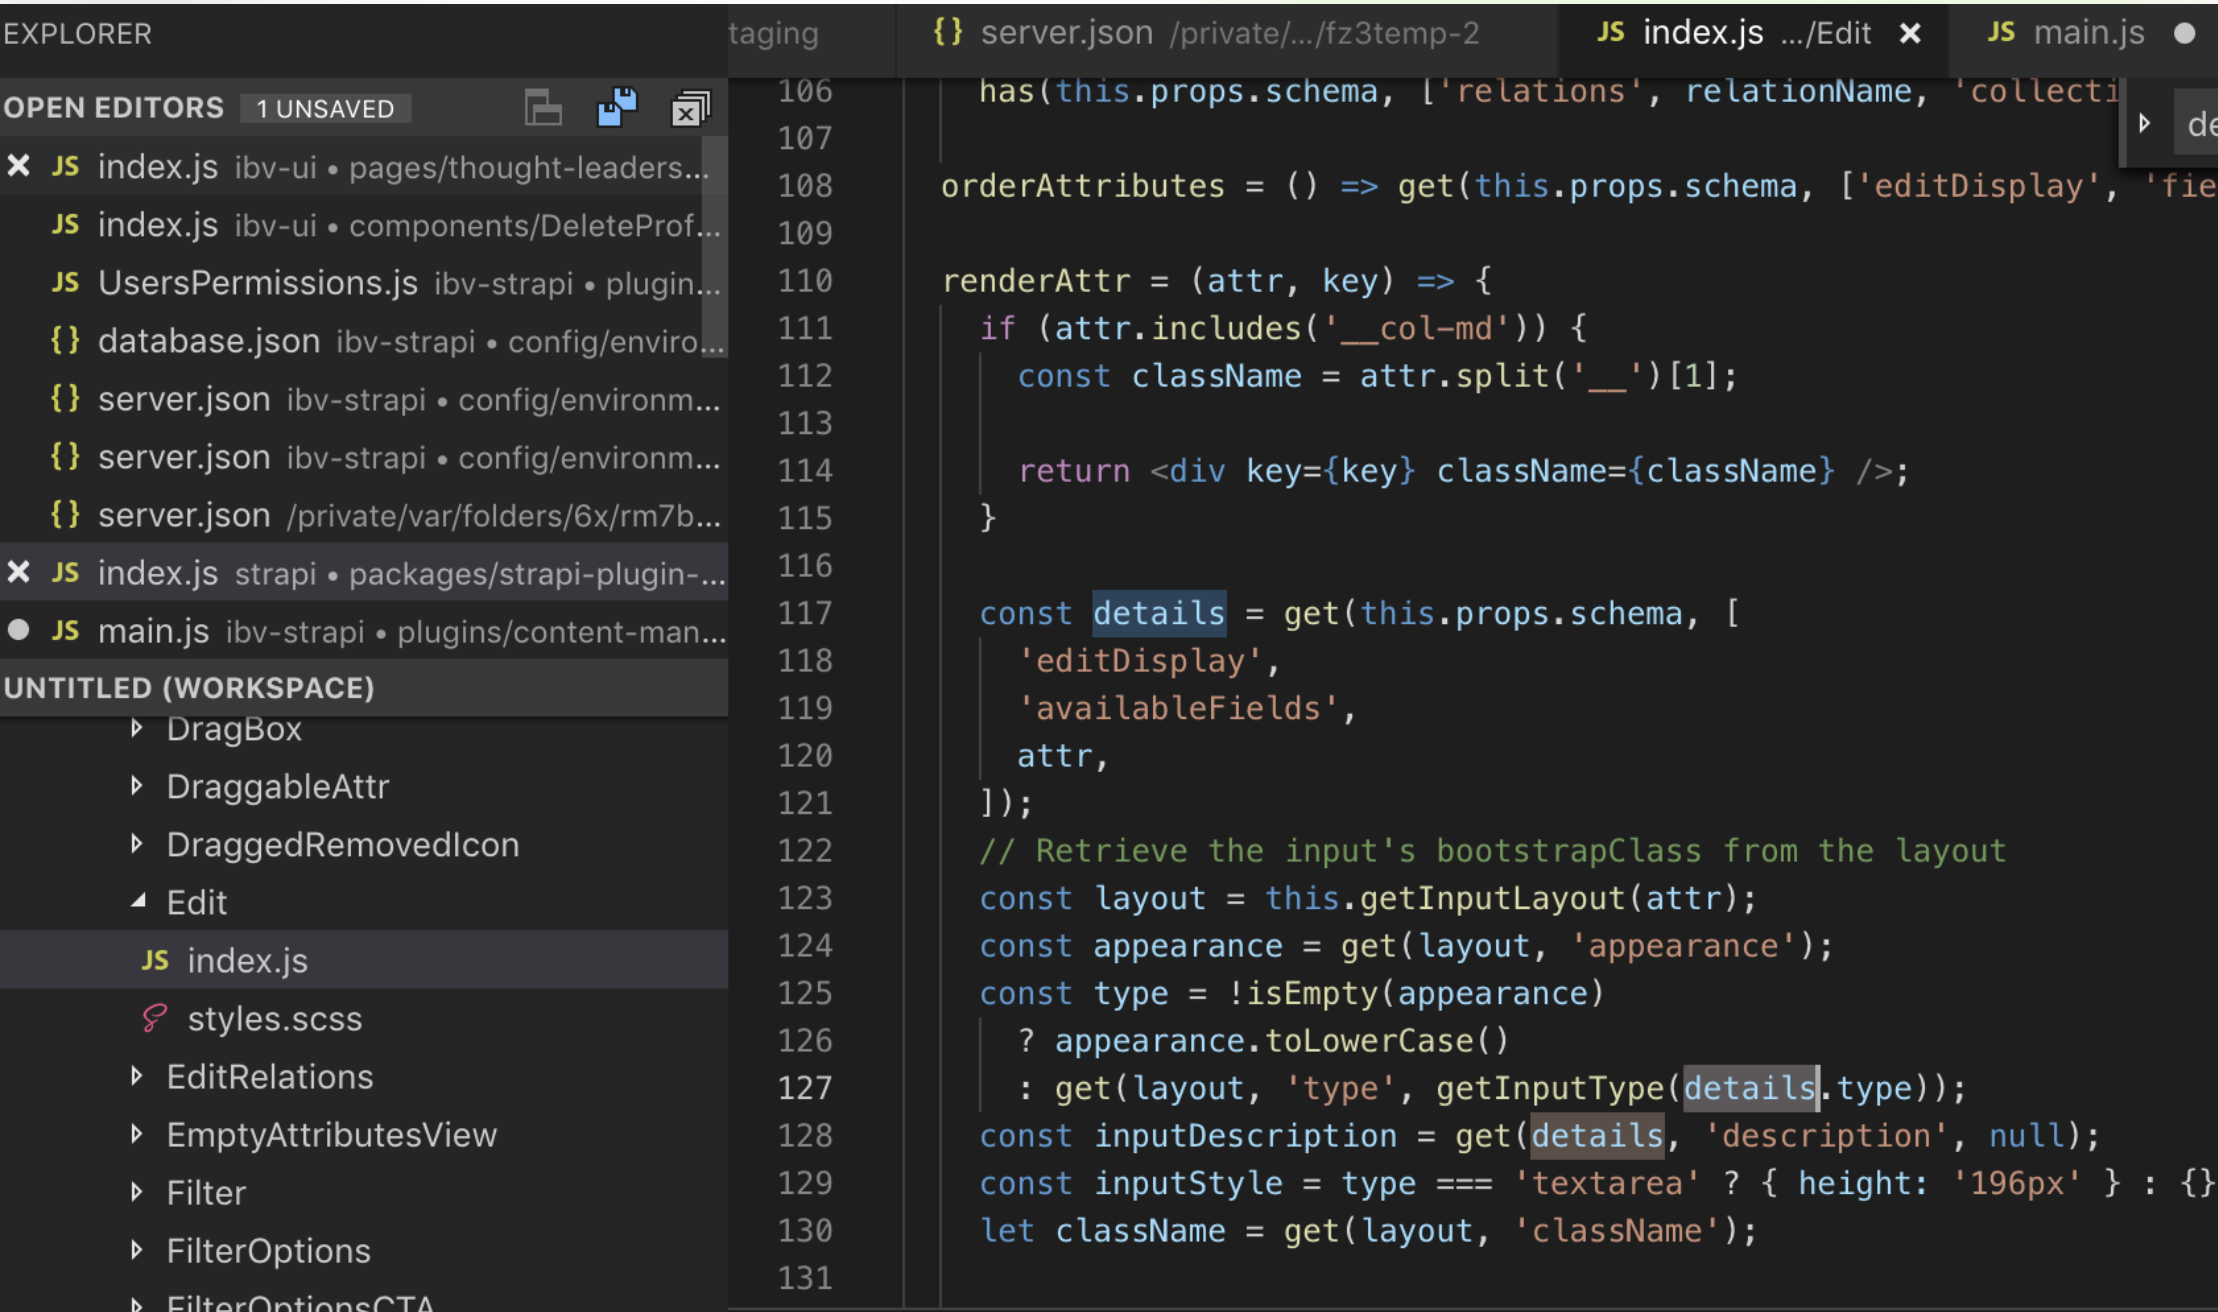Close index.js thought-leaders editor with X
This screenshot has height=1312, width=2218.
tap(18, 166)
